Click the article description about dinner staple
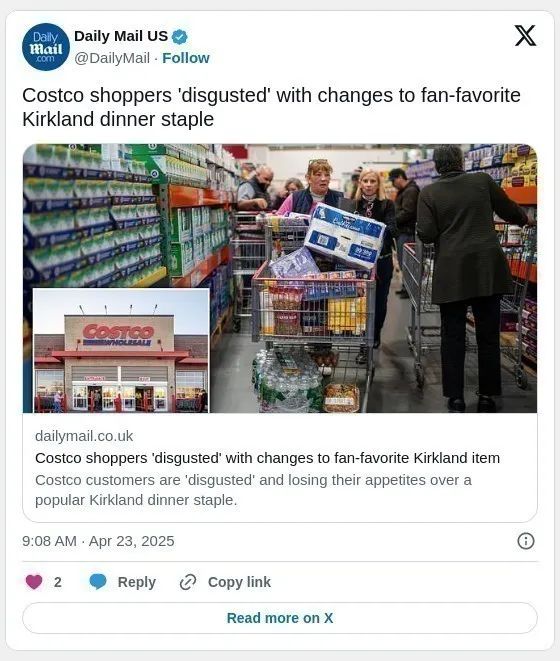The image size is (560, 661). pyautogui.click(x=253, y=490)
